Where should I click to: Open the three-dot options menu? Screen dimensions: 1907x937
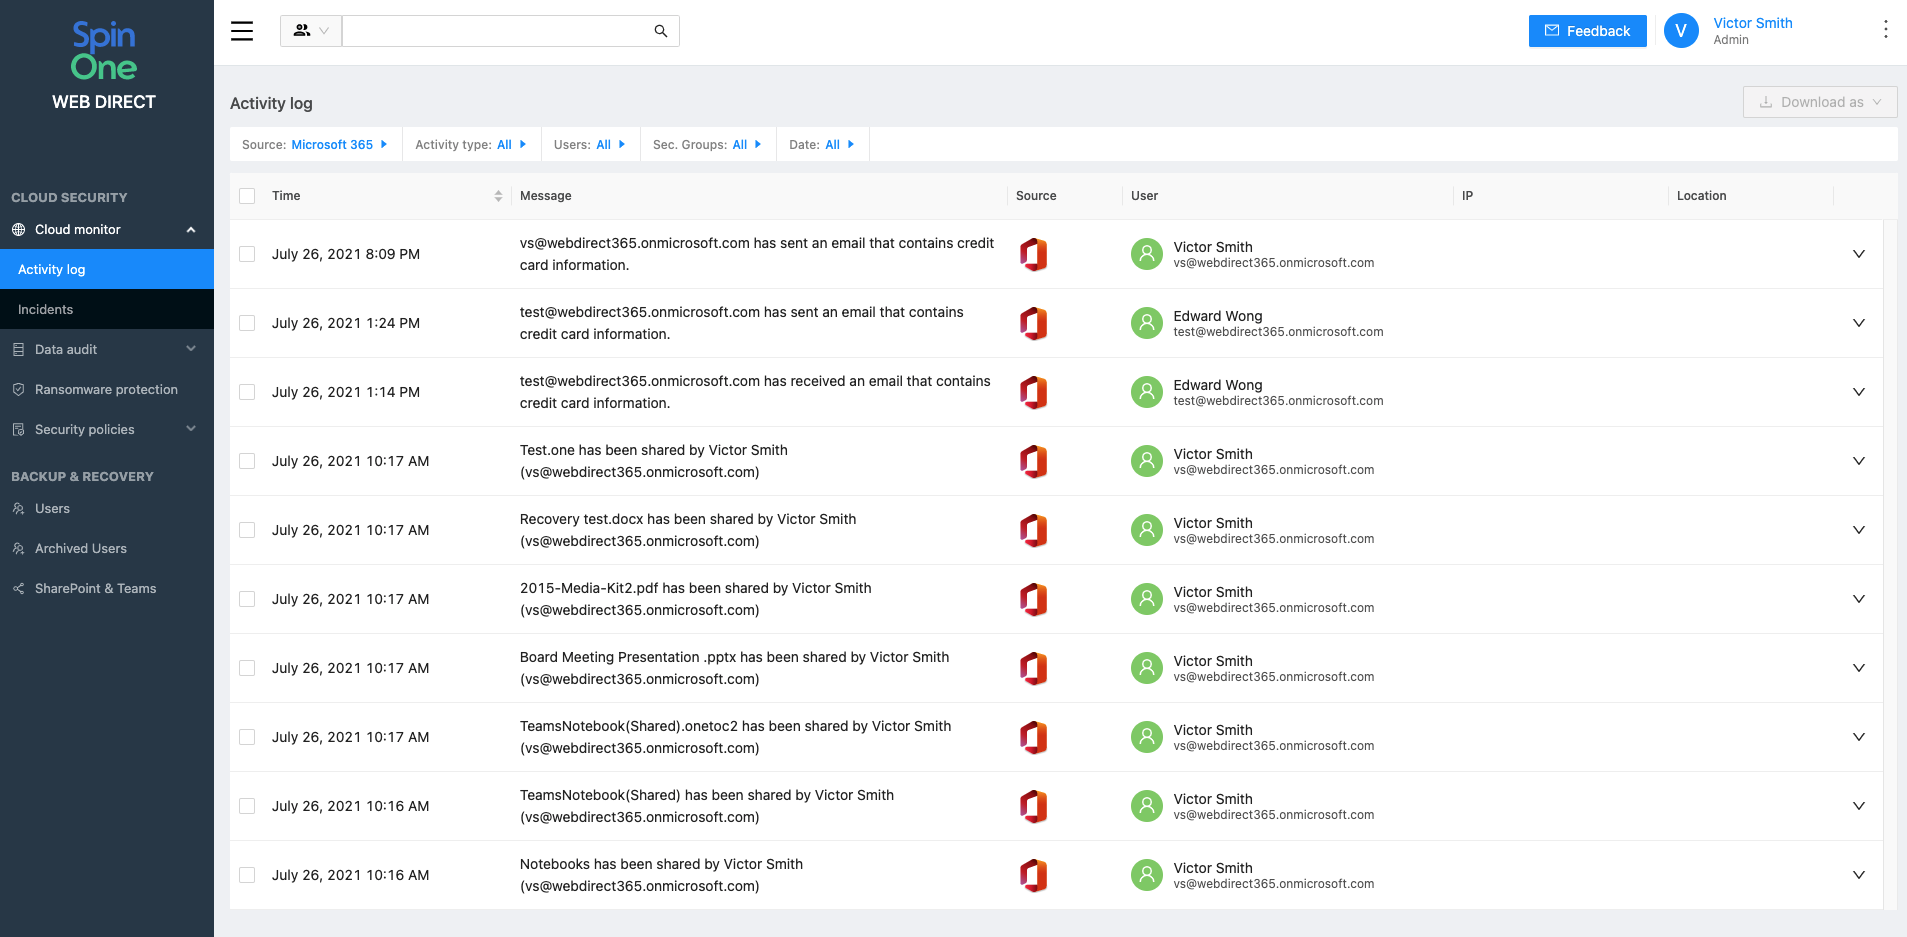point(1885,30)
